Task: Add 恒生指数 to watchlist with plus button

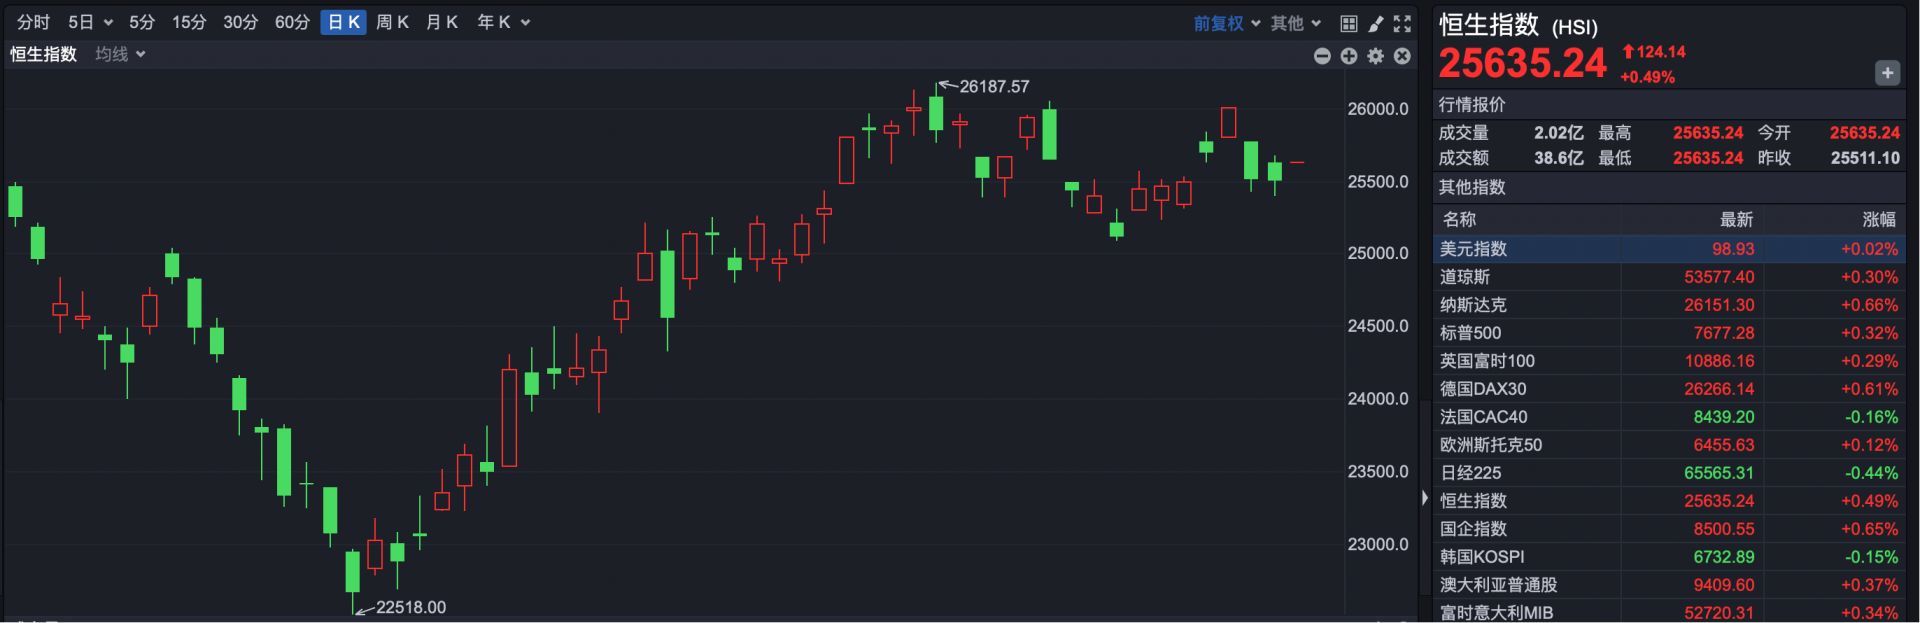Action: coord(1887,73)
